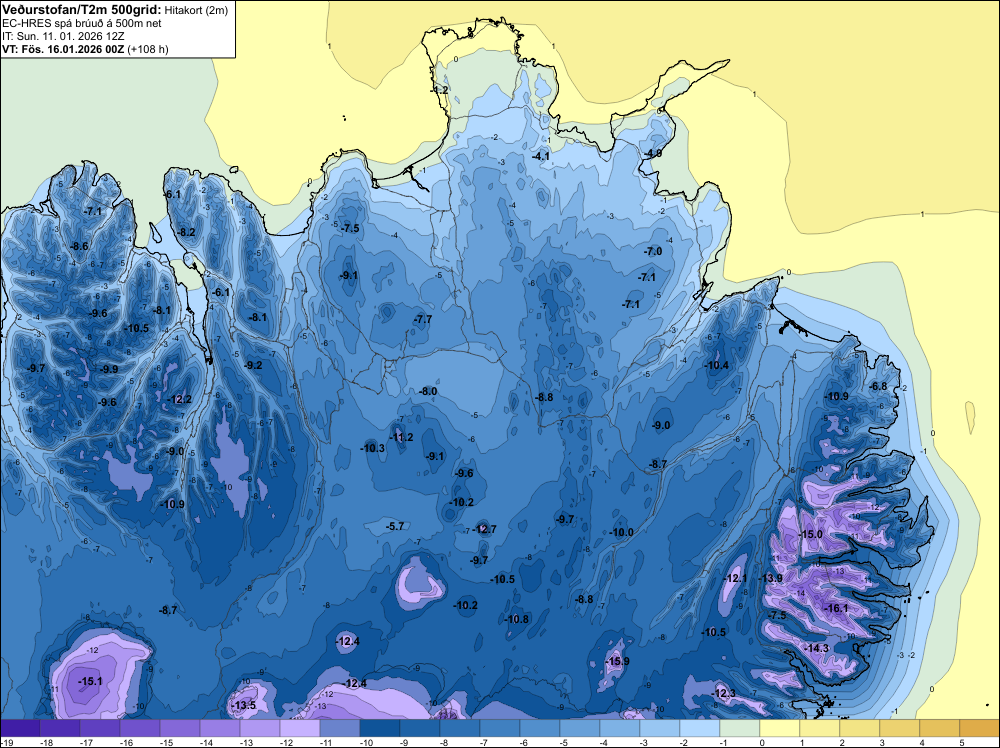Click the -12.3 temperature value
Image resolution: width=1000 pixels, height=748 pixels.
723,694
